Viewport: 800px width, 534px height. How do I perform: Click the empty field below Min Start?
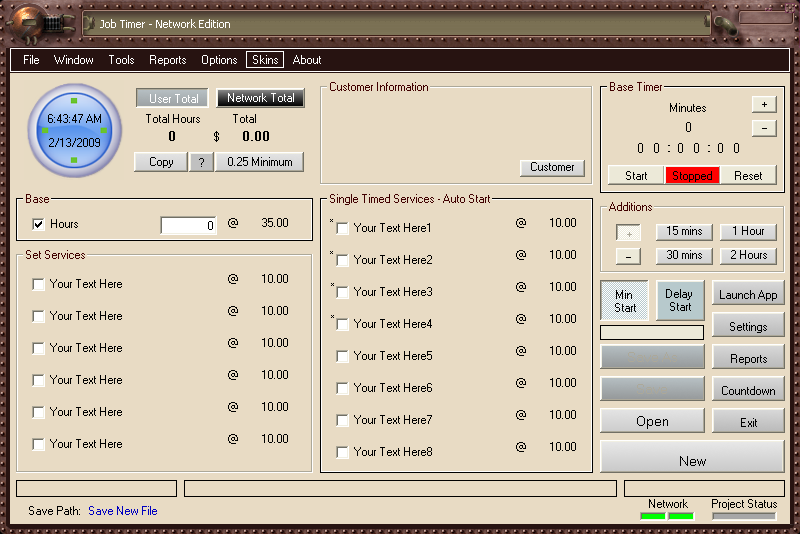652,333
